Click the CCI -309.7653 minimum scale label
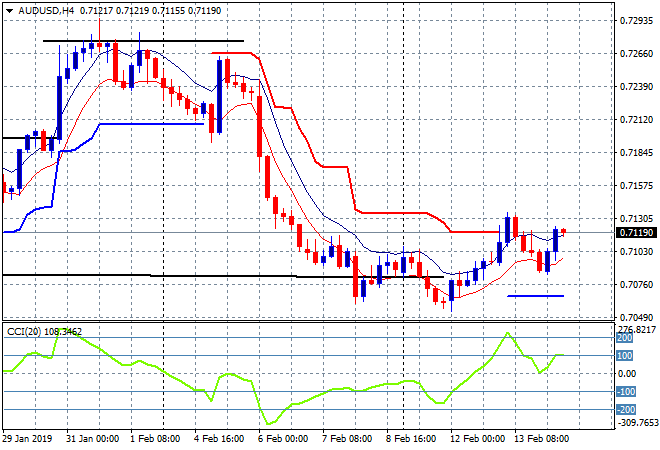The width and height of the screenshot is (660, 450). [637, 422]
